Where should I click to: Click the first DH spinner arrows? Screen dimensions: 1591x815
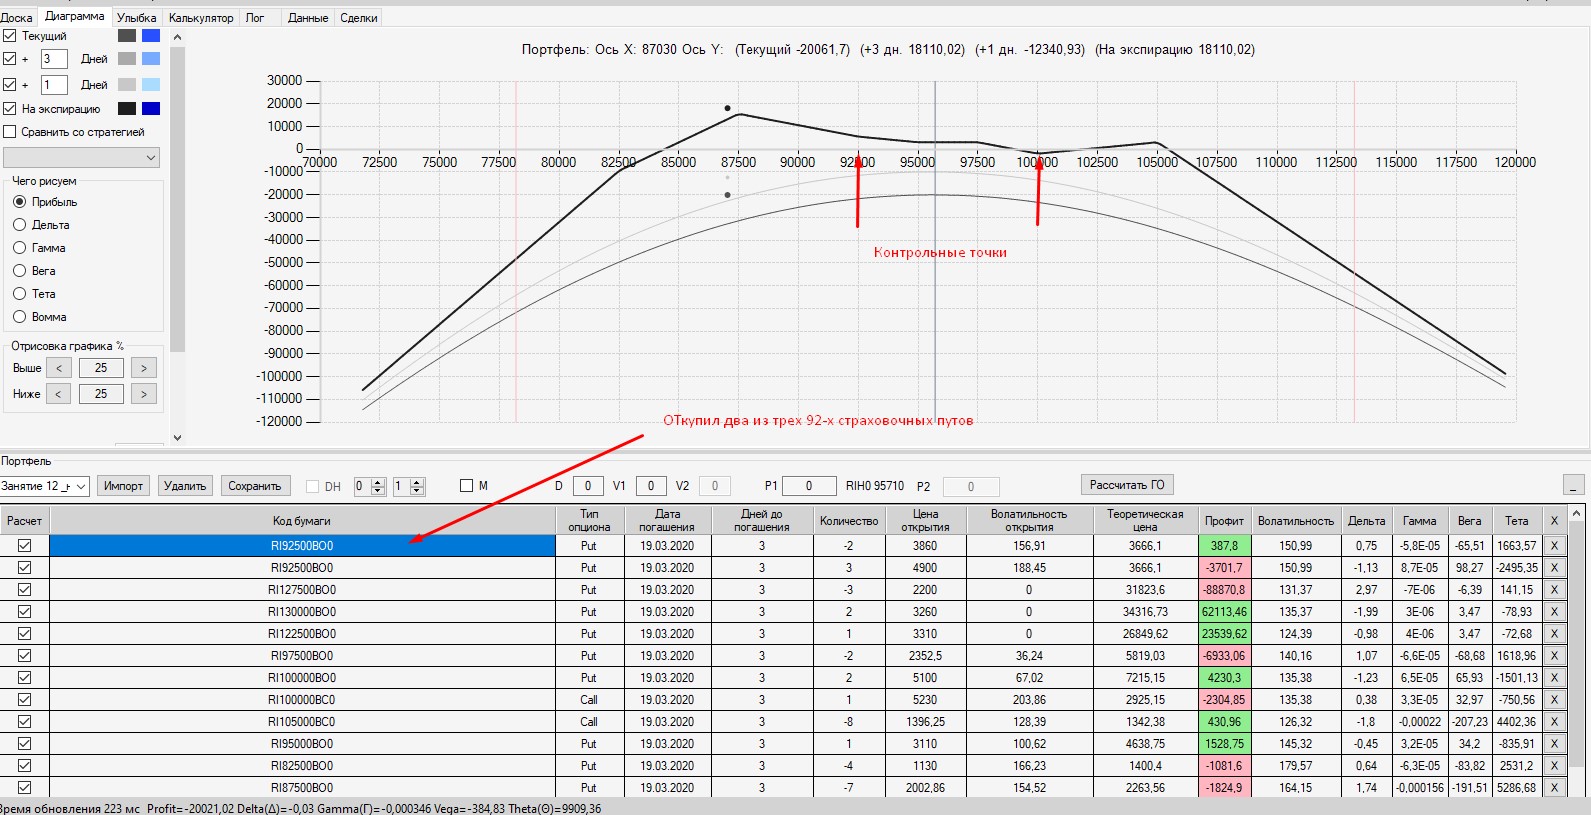[378, 486]
